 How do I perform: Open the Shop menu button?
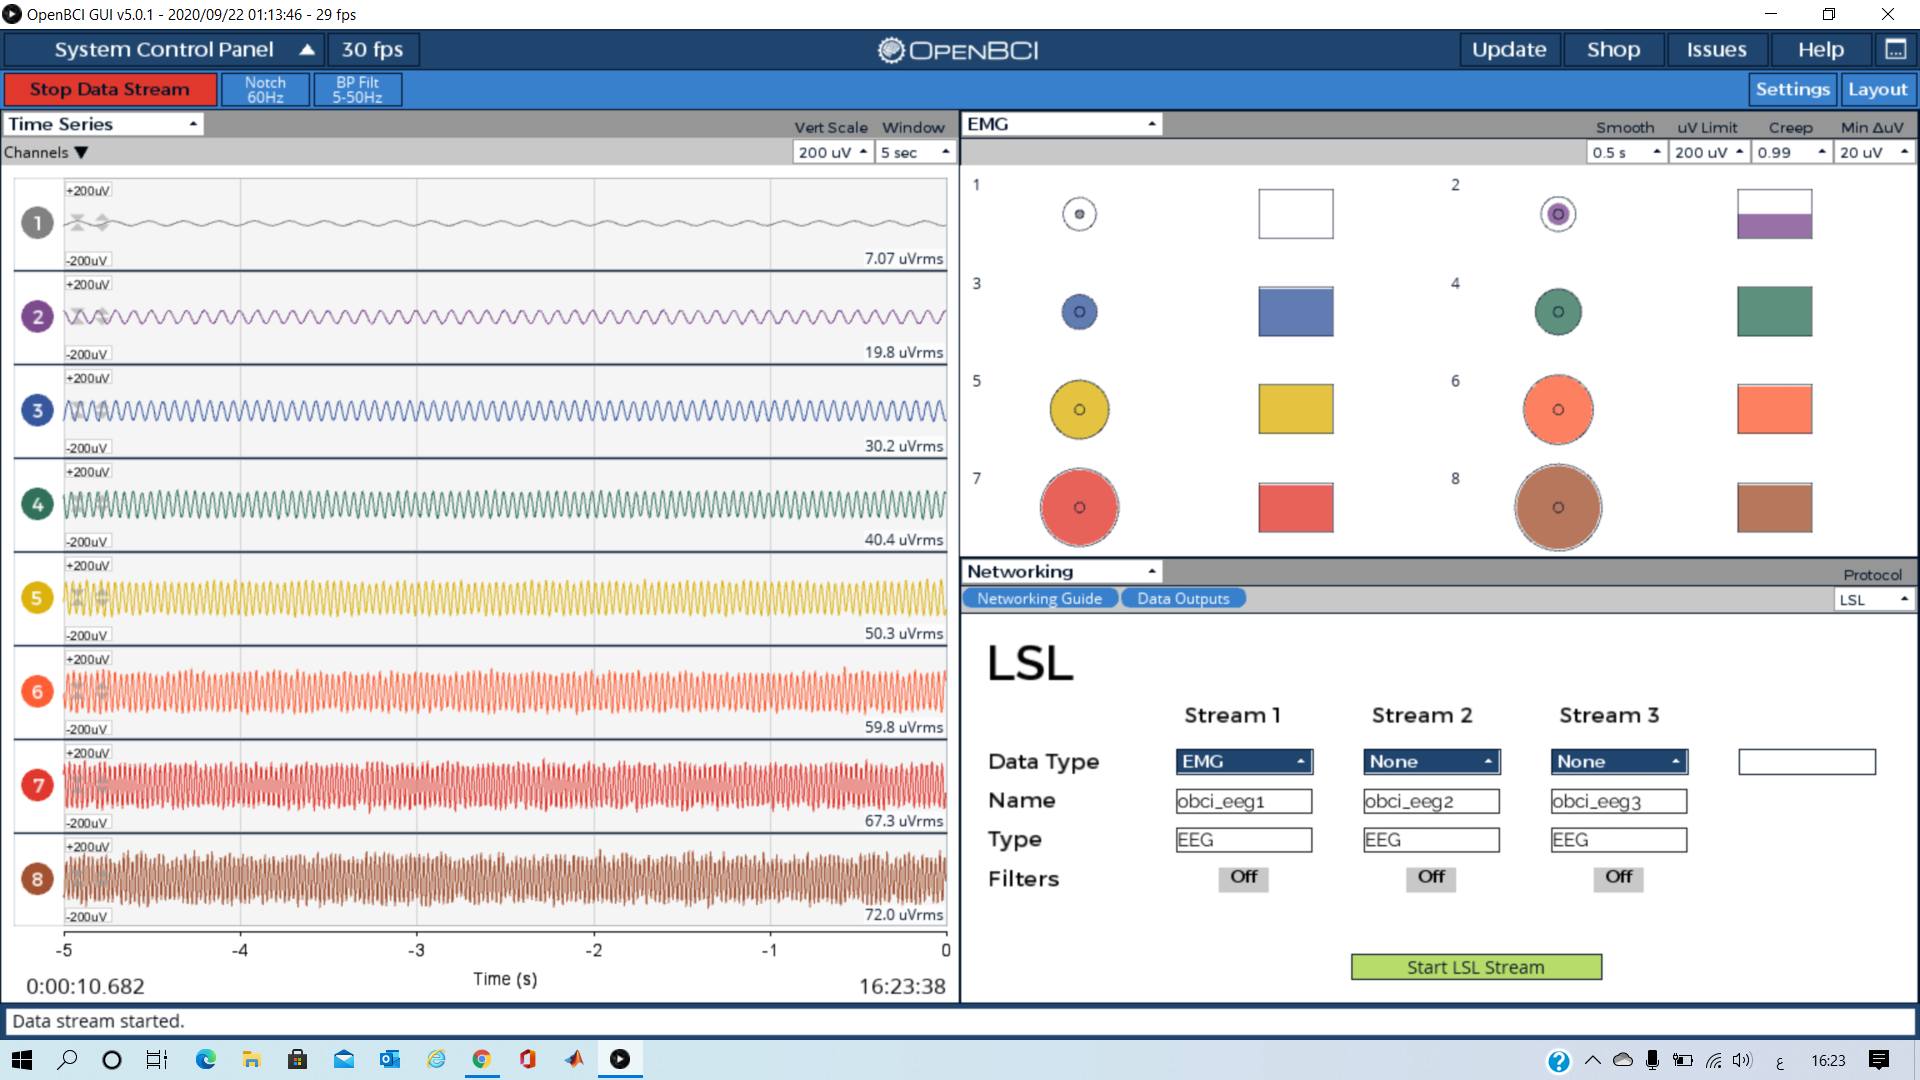coord(1613,49)
